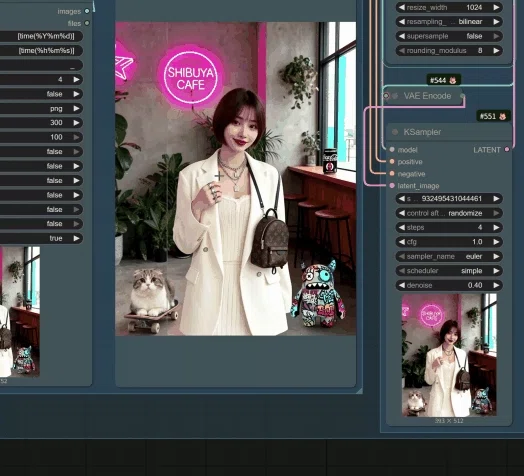Open the resampling bilinear dropdown

point(449,22)
